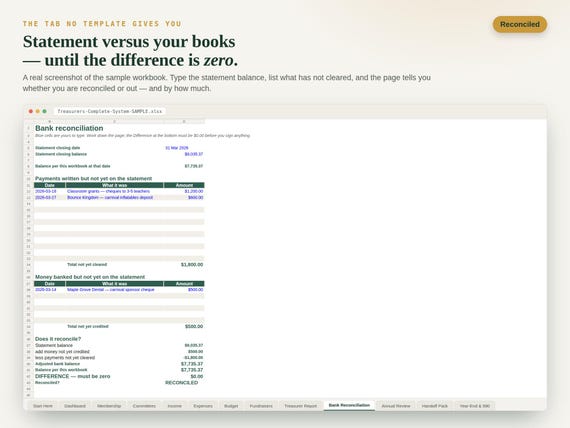This screenshot has width=570, height=428.
Task: Click the Less payments not yet cleared row
Action: pyautogui.click(x=119, y=358)
